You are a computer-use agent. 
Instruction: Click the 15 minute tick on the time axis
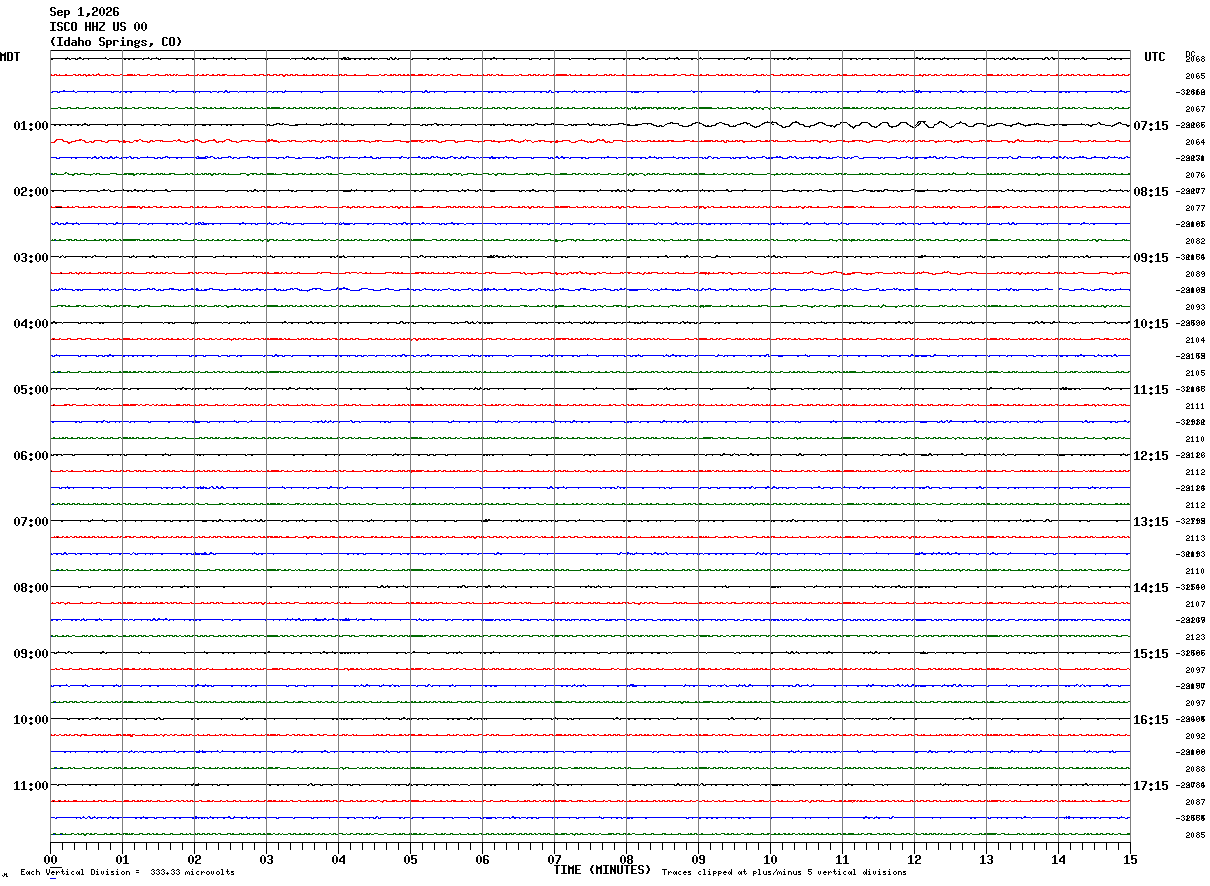pyautogui.click(x=1130, y=859)
